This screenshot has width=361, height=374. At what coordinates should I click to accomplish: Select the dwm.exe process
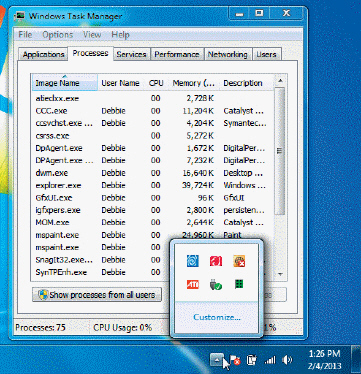click(153, 173)
